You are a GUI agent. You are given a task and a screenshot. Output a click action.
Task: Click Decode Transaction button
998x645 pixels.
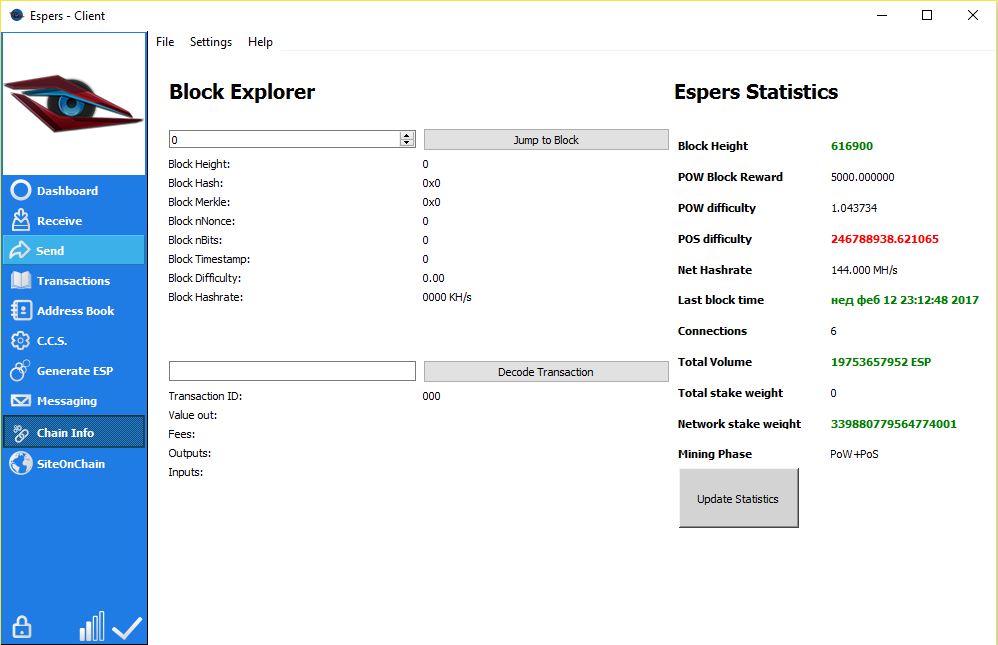click(546, 371)
